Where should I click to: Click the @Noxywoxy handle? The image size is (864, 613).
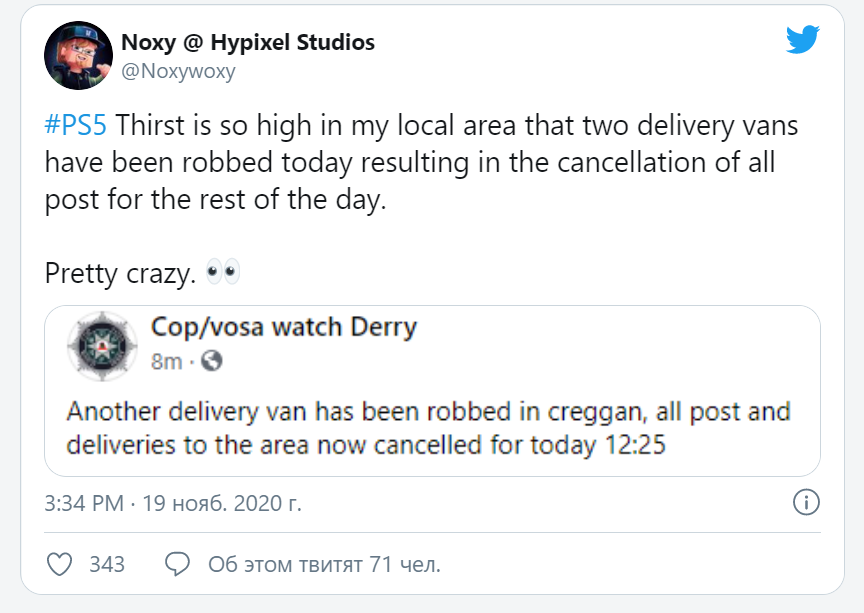(x=178, y=71)
